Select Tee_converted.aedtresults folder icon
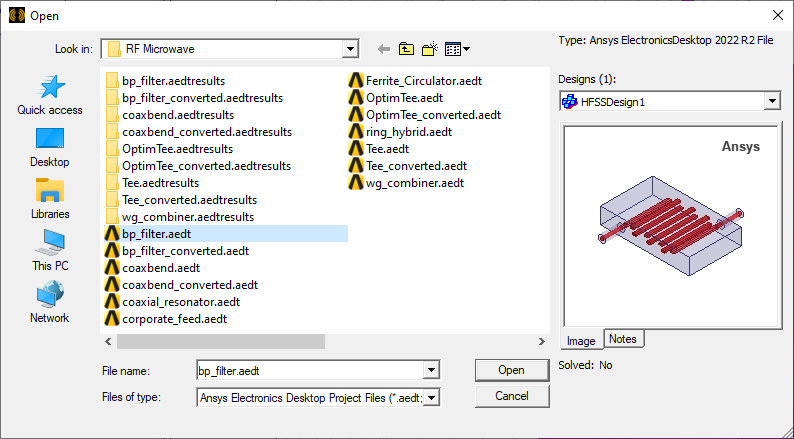This screenshot has height=439, width=794. pos(112,200)
